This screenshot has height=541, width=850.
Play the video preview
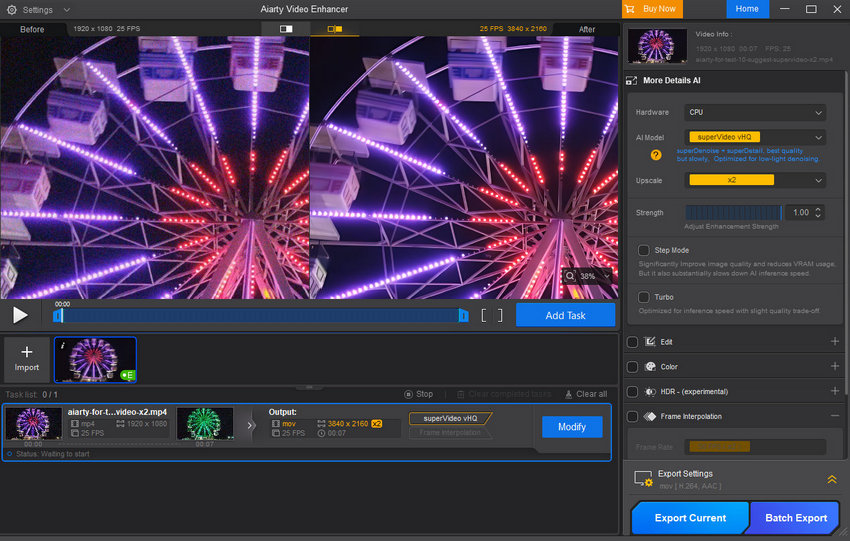tap(20, 315)
